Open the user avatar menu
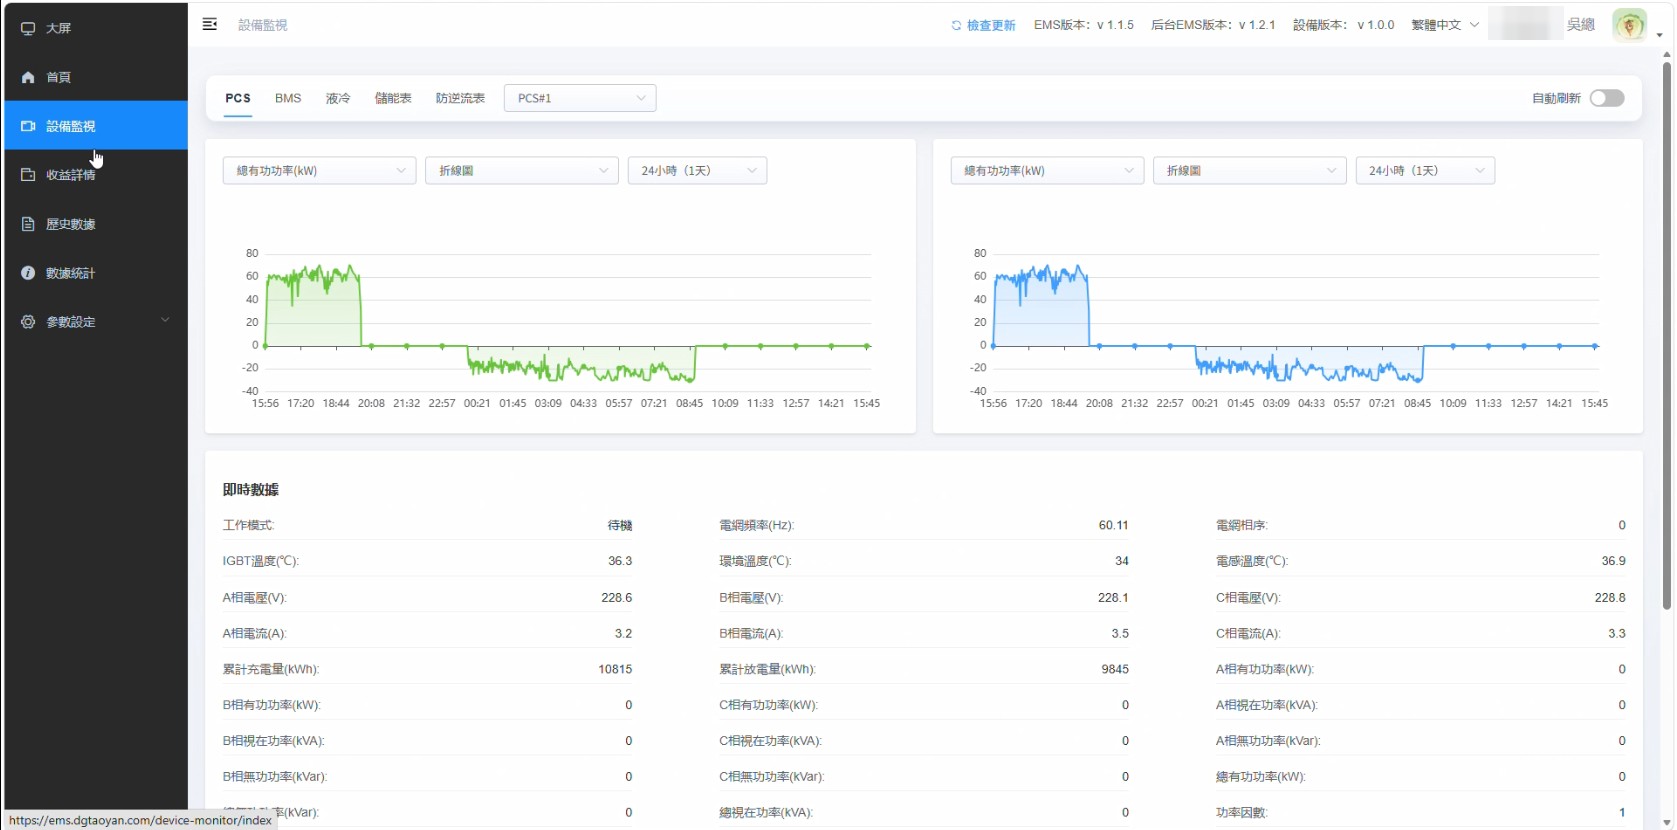This screenshot has height=830, width=1677. click(1630, 25)
